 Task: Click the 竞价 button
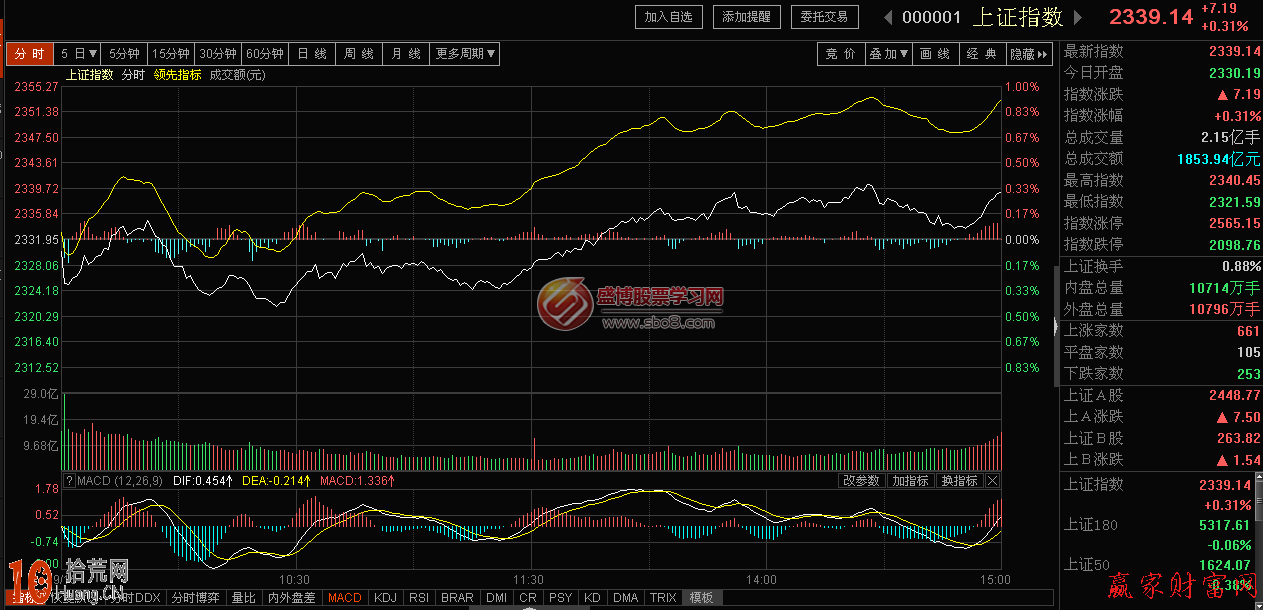click(841, 54)
